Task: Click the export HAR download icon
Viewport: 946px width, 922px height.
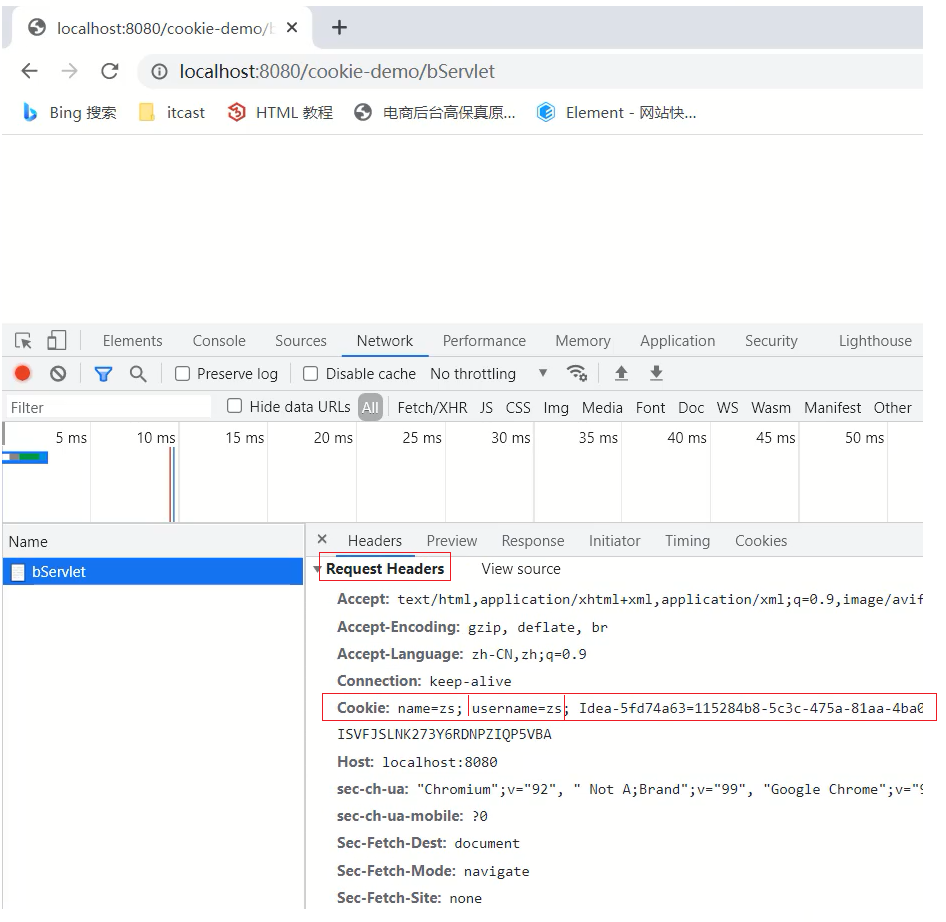Action: coord(656,373)
